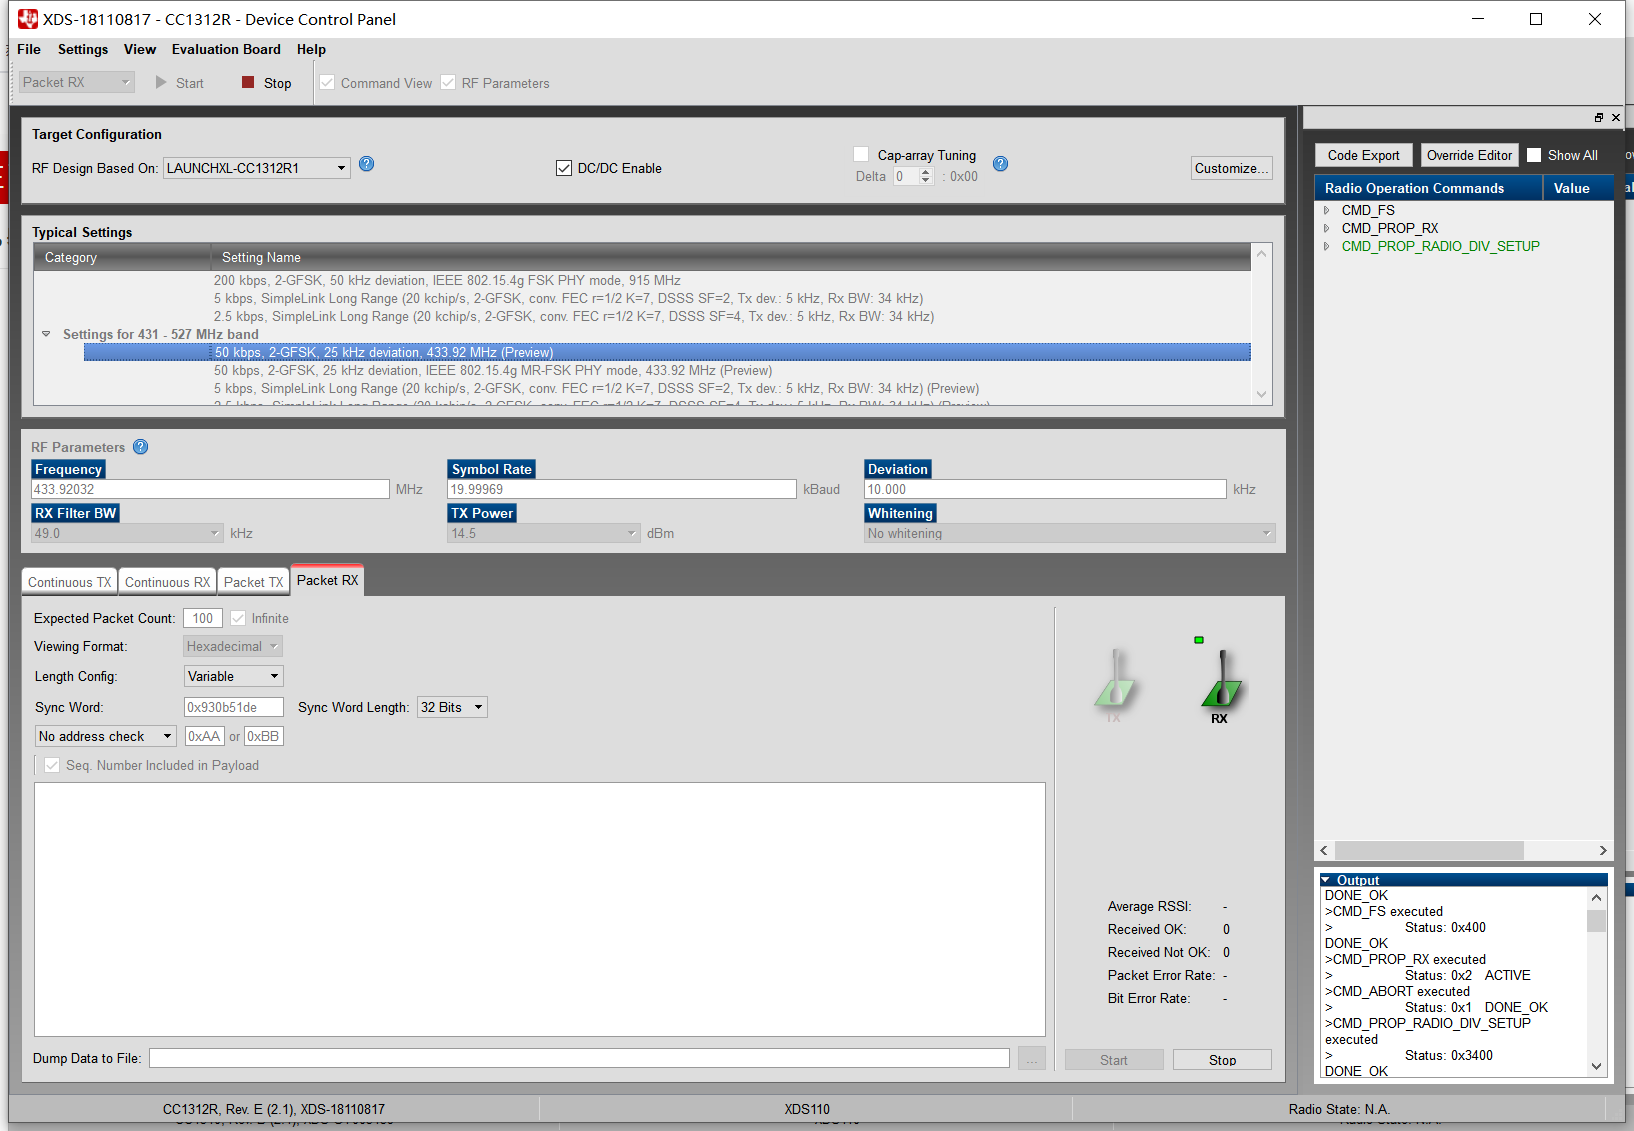Open the RF Parameters help icon
The height and width of the screenshot is (1131, 1634).
141,447
